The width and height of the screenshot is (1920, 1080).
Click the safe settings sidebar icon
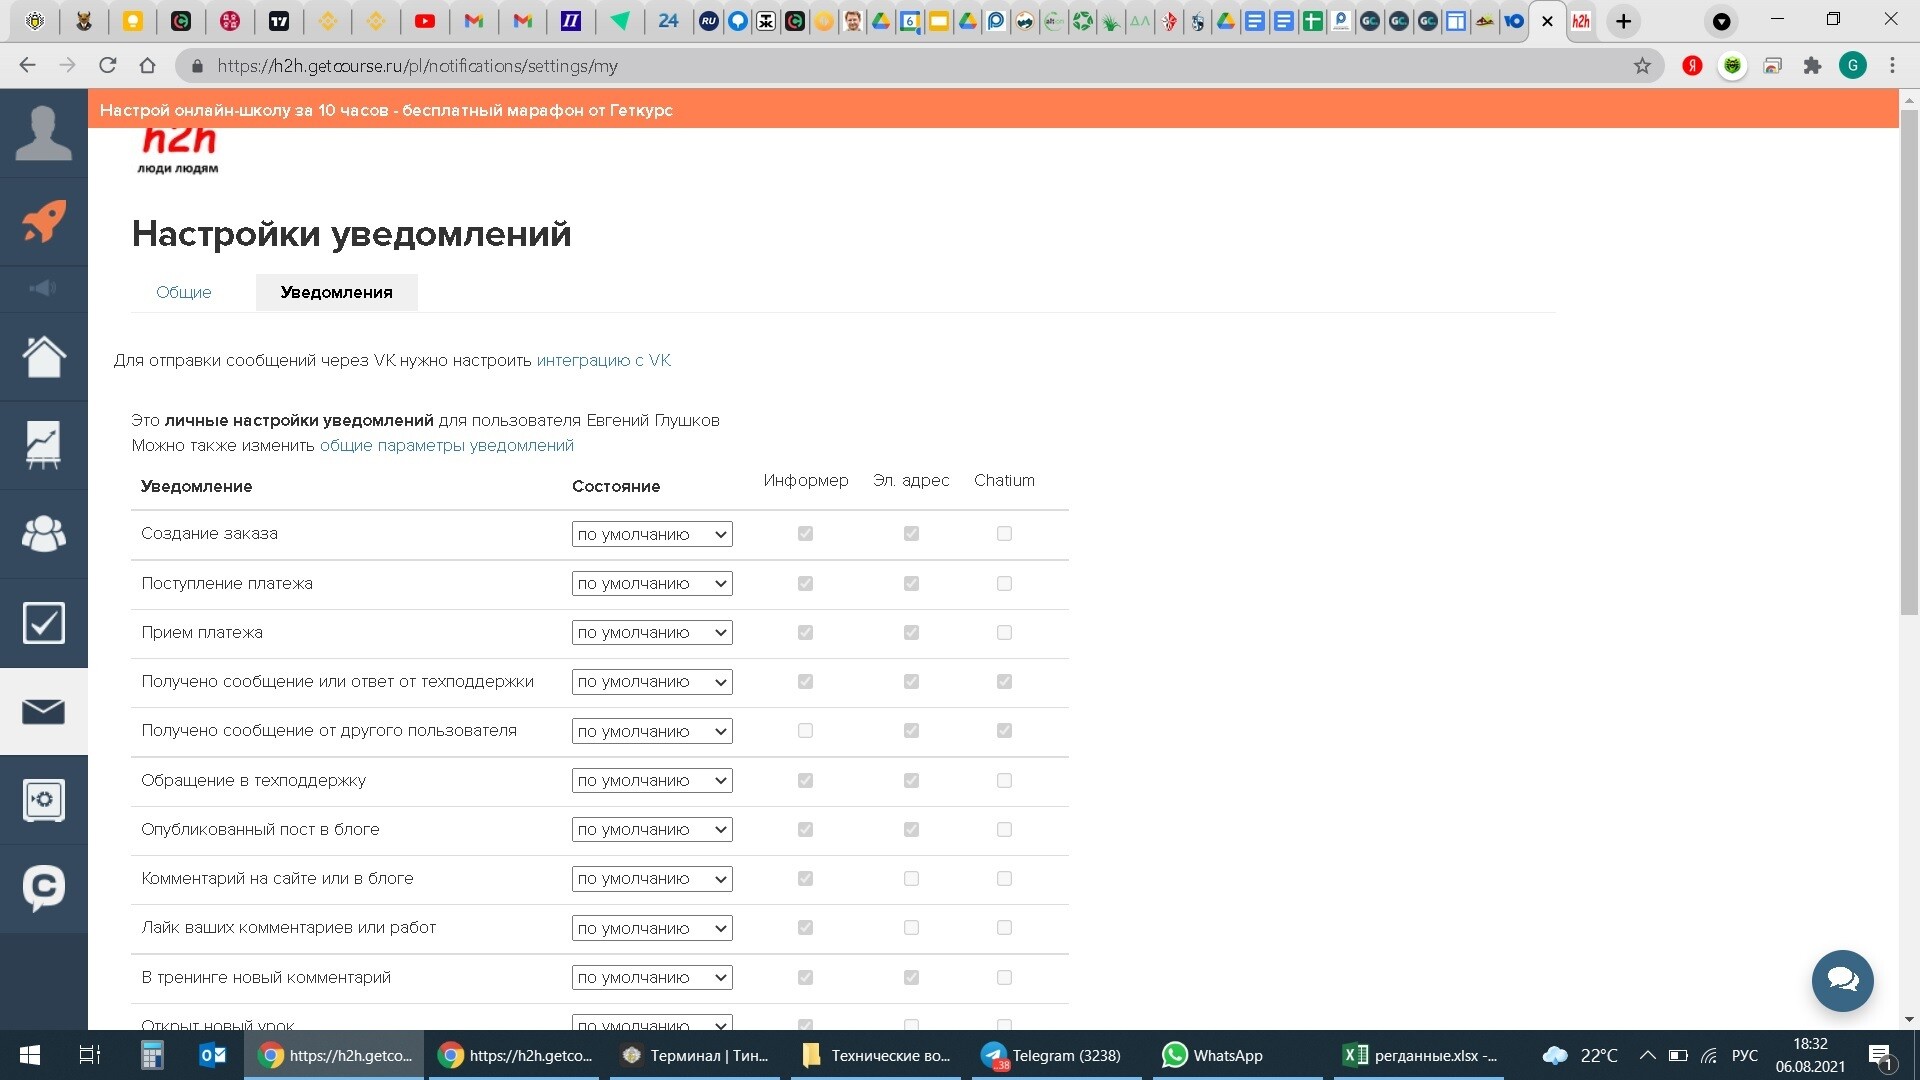click(x=44, y=800)
